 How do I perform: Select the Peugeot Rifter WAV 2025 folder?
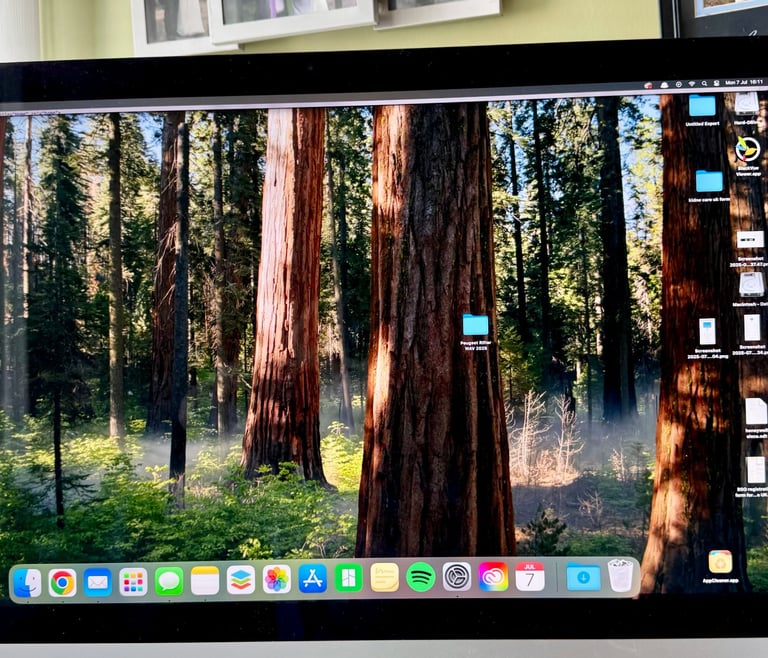pos(476,325)
